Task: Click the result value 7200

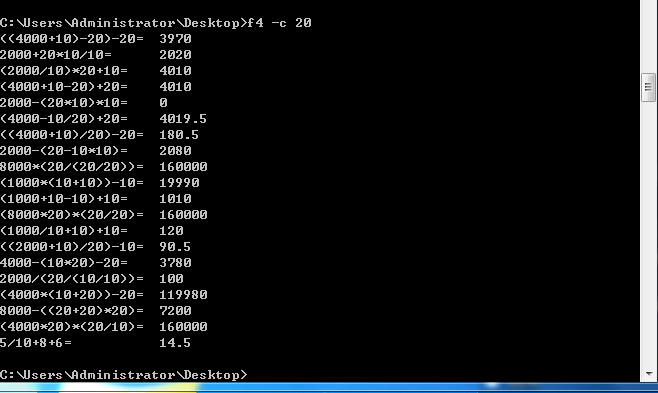Action: coord(175,310)
